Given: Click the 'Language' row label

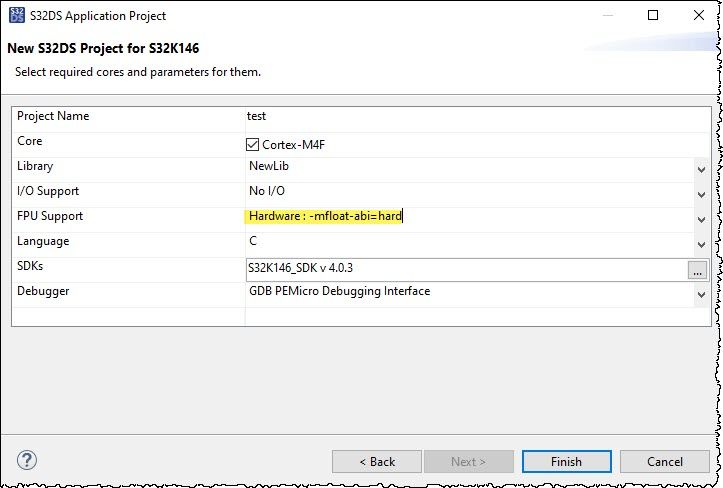Looking at the screenshot, I should pos(43,241).
